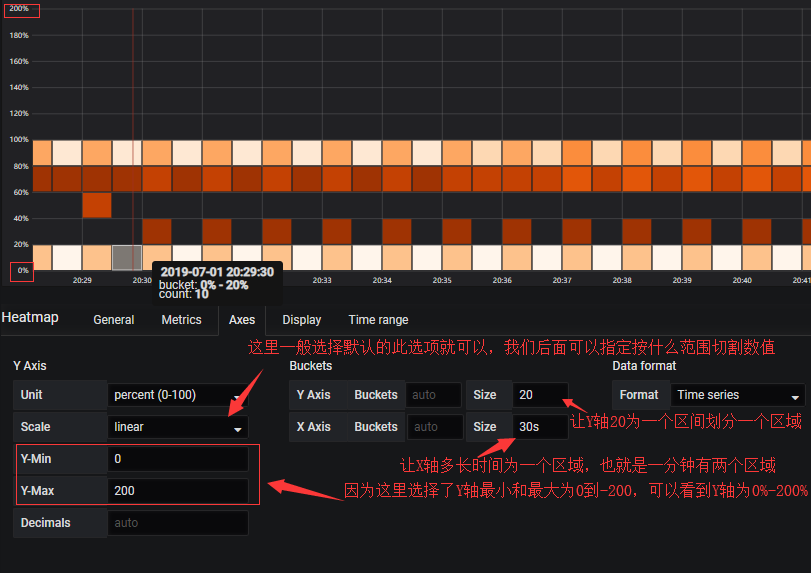Open the Unit dropdown showing percent (0-100)
The width and height of the screenshot is (811, 573).
[177, 395]
